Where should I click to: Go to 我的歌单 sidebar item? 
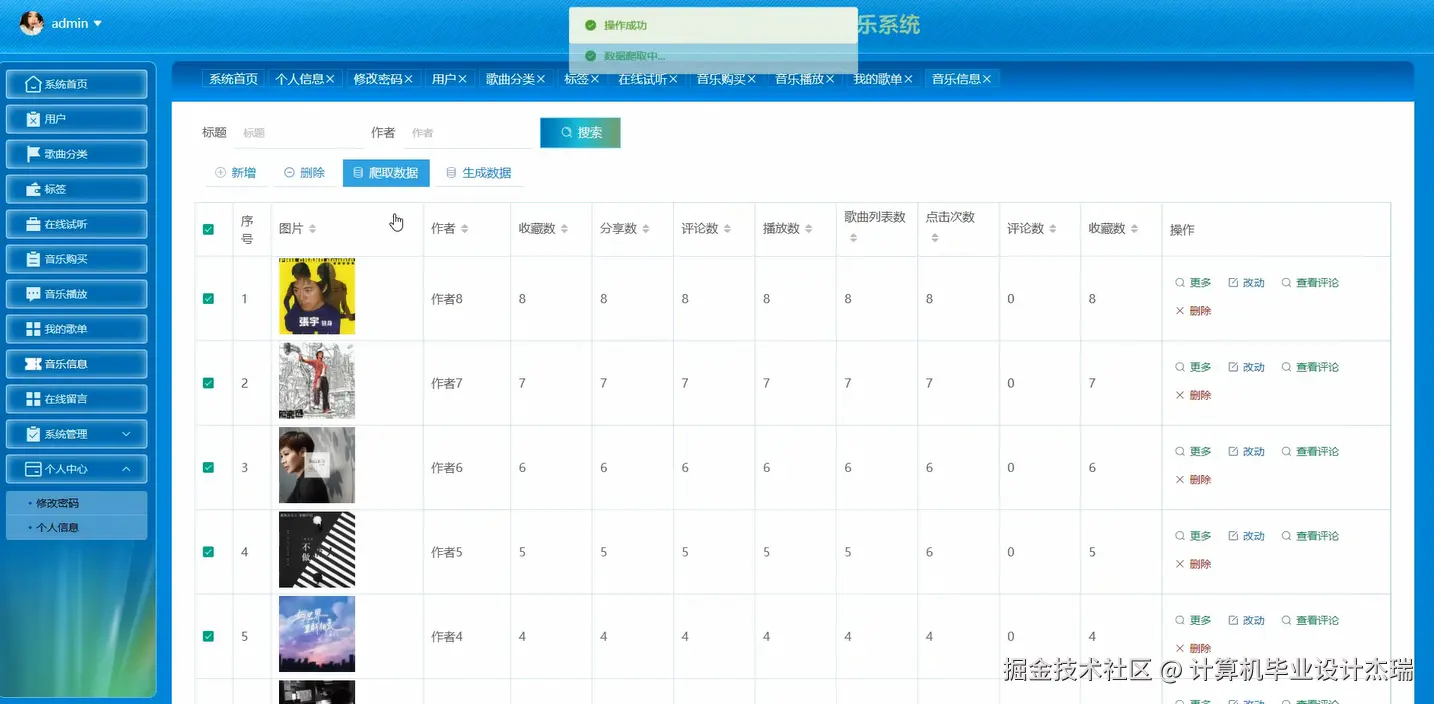coord(77,329)
